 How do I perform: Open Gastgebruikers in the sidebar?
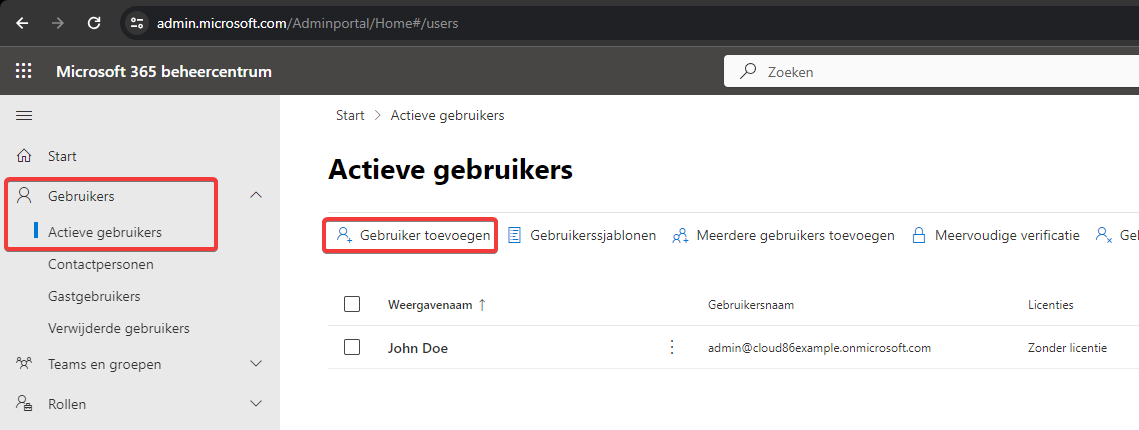click(94, 296)
